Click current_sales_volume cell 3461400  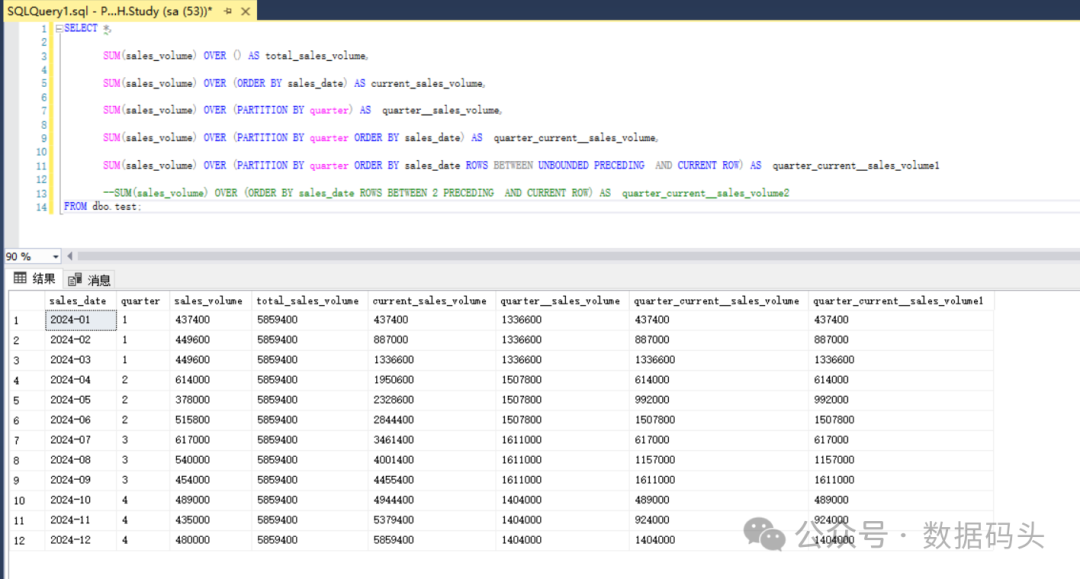pos(431,440)
